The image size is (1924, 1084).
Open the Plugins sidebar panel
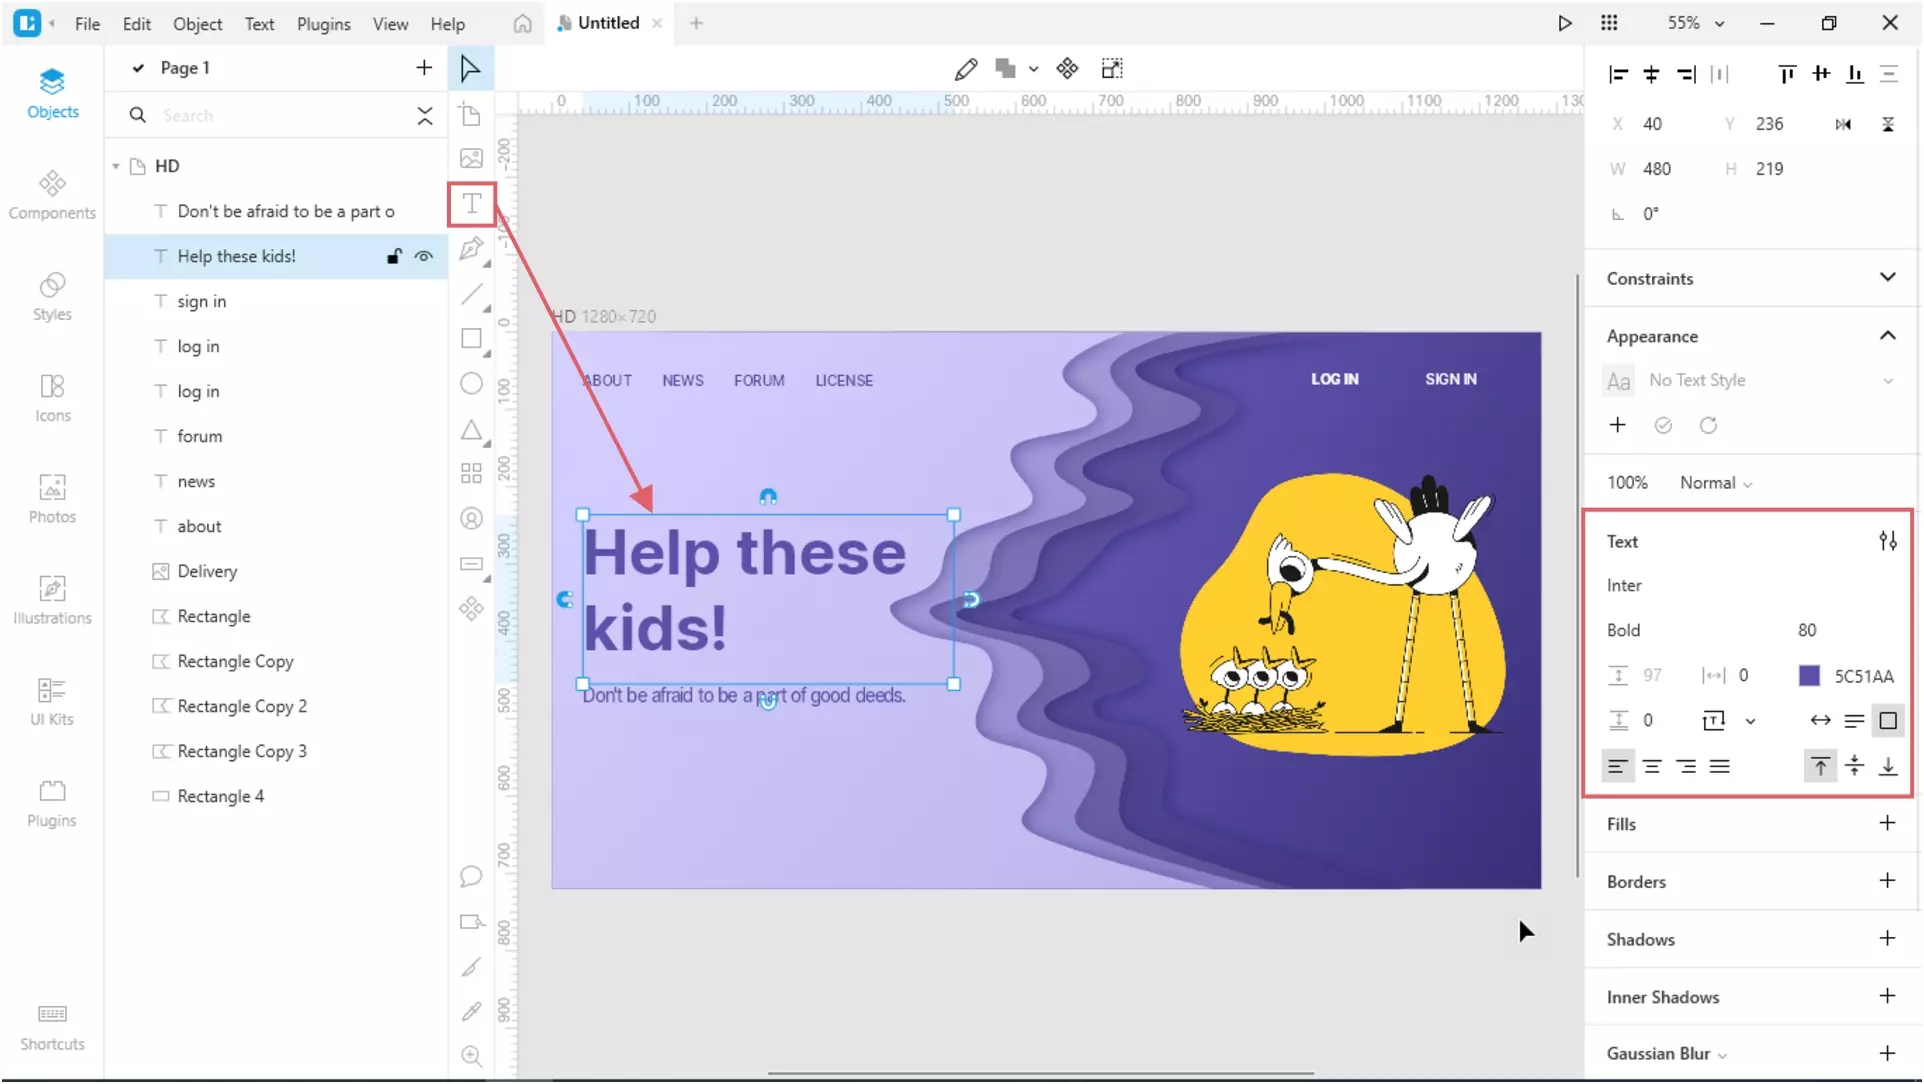pos(52,802)
